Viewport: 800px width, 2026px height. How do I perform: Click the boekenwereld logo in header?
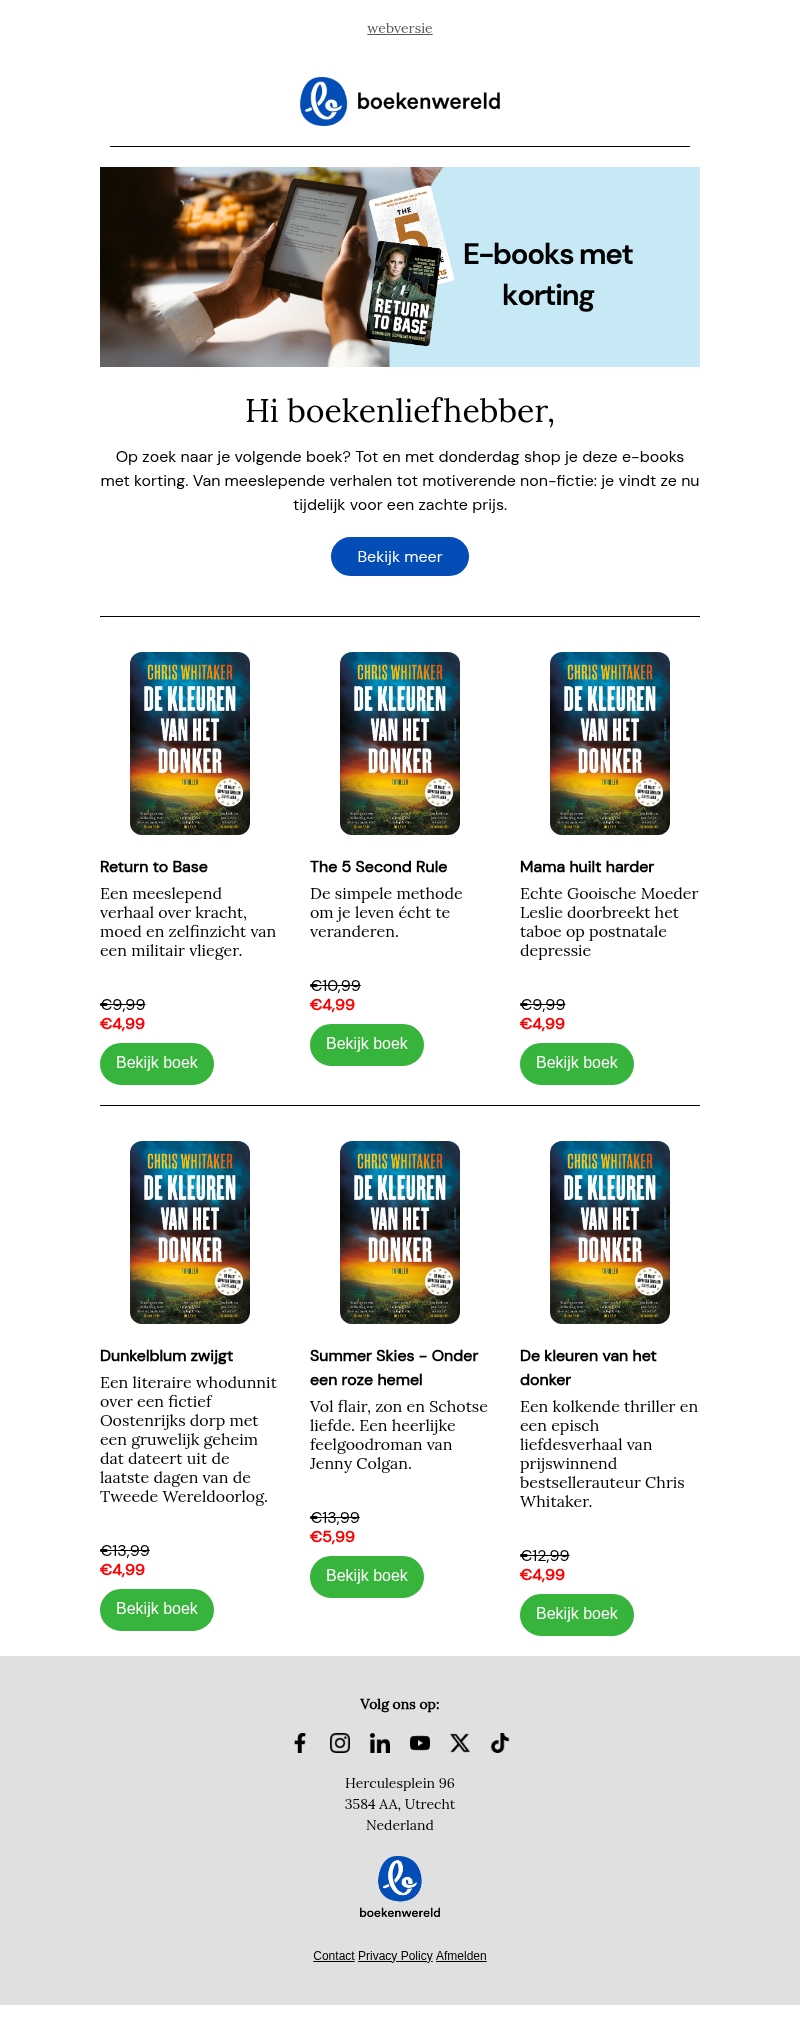pyautogui.click(x=400, y=101)
